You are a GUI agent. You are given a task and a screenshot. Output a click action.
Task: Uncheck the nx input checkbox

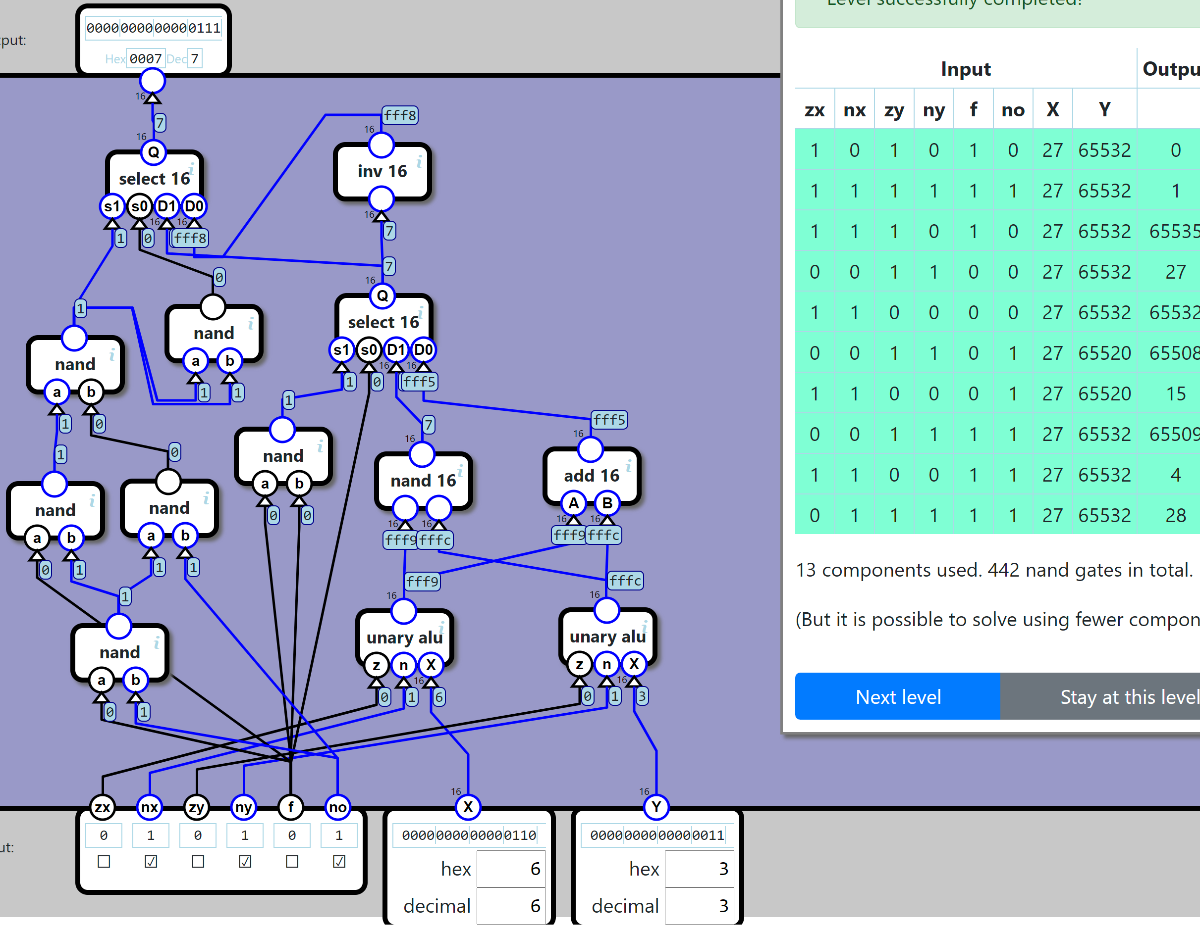(151, 861)
